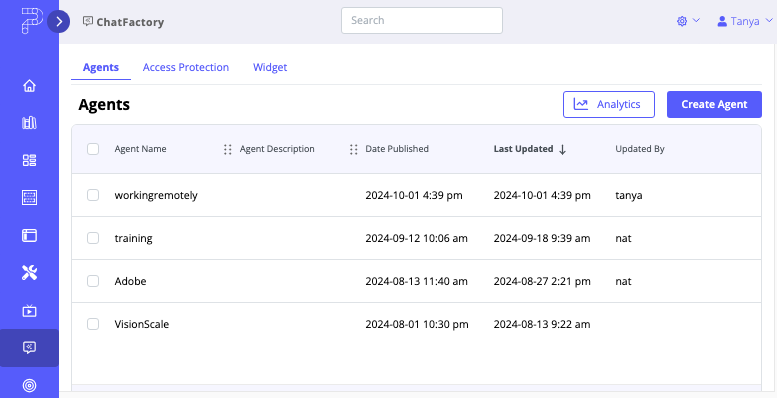
Task: Open the training agent
Action: [x=133, y=238]
